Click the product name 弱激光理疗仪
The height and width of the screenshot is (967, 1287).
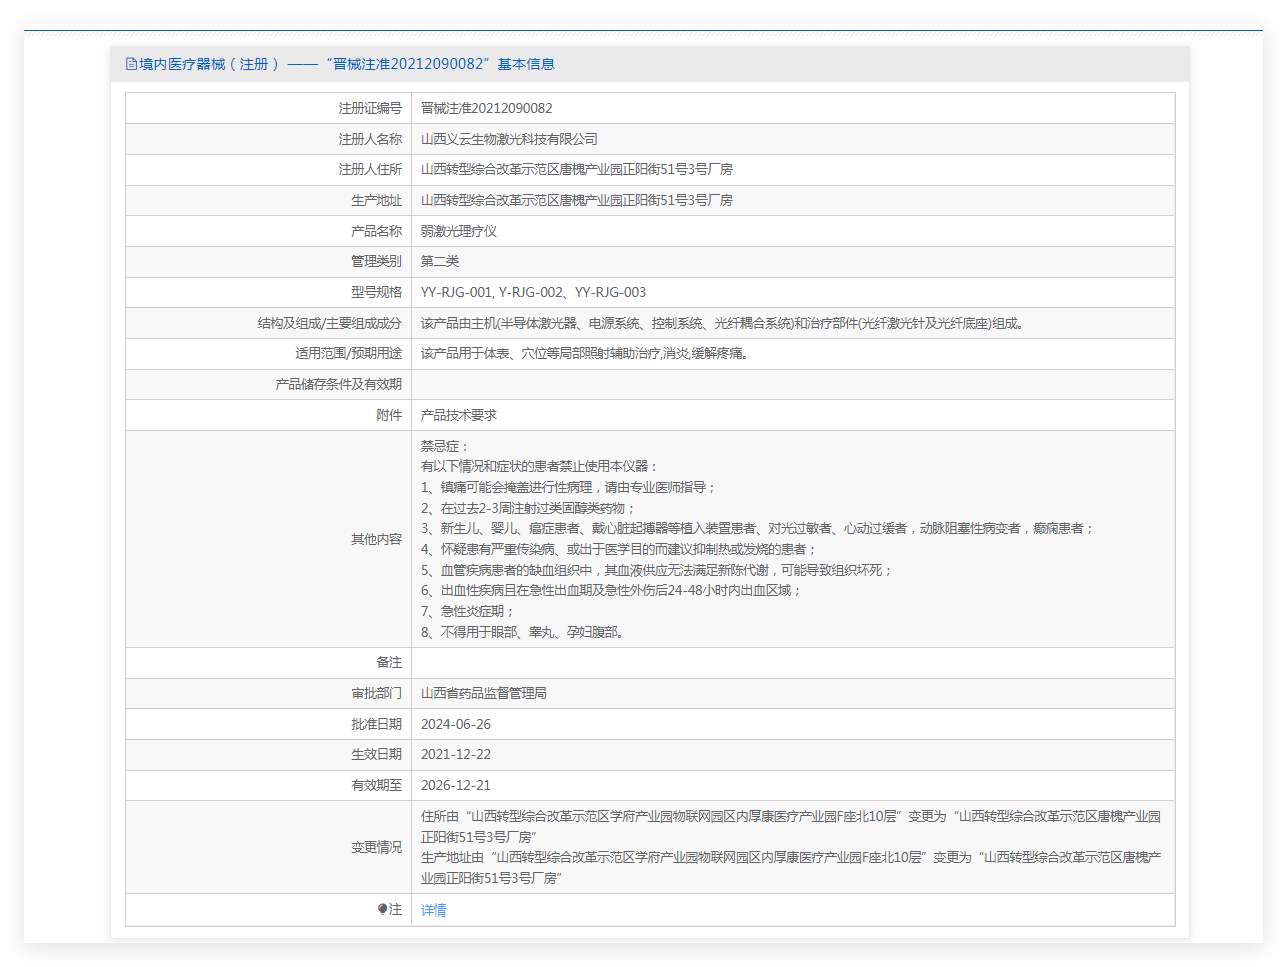(x=458, y=231)
